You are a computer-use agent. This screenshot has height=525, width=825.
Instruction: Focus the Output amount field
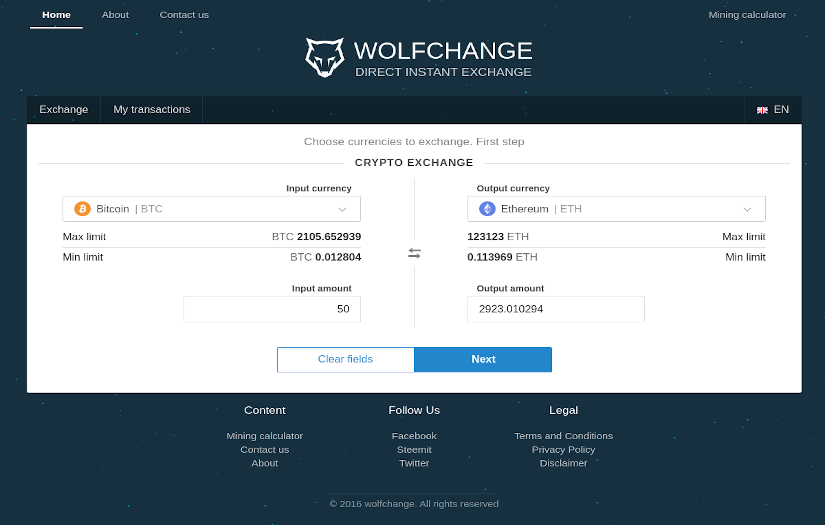(556, 309)
